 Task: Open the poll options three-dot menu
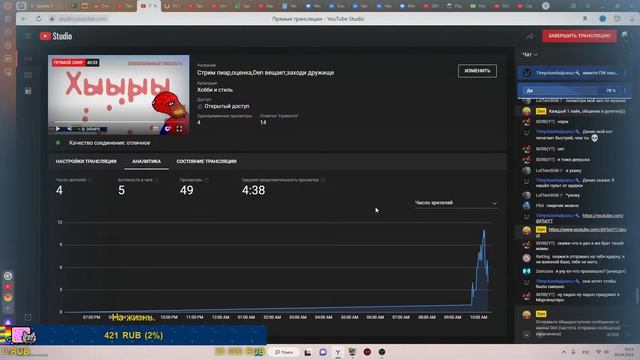pos(625,90)
